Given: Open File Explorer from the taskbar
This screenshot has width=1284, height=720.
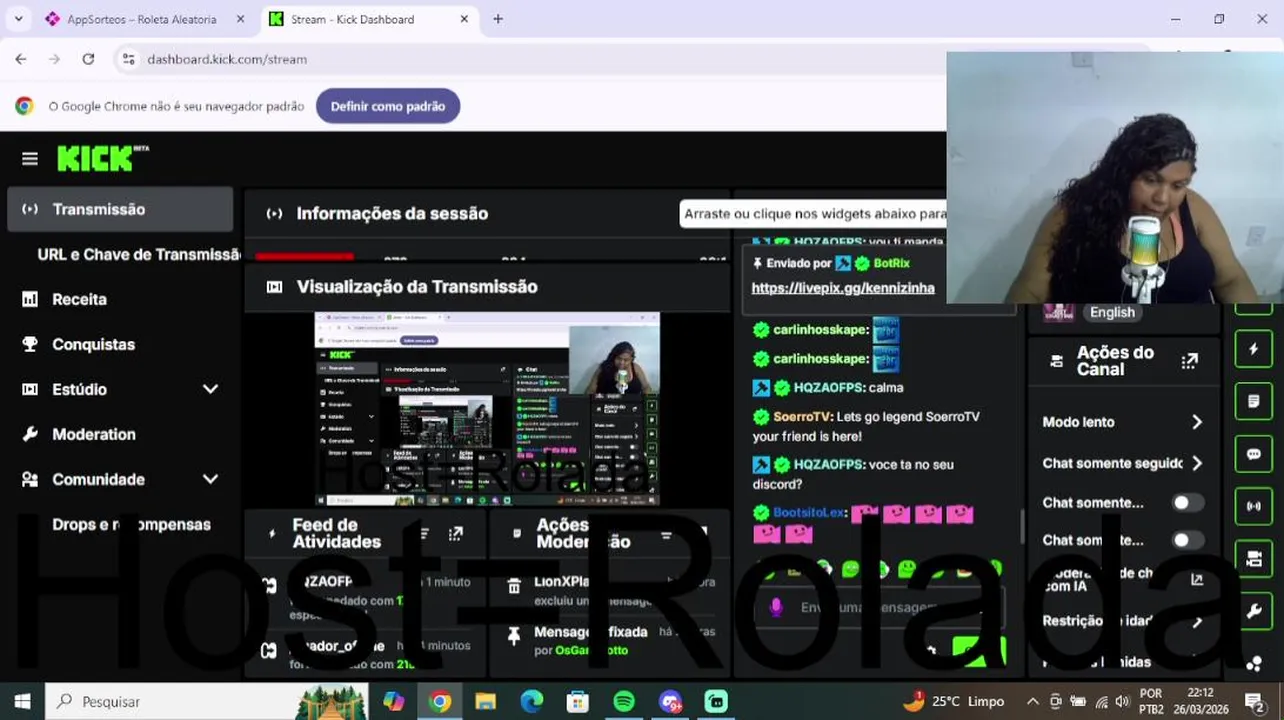Looking at the screenshot, I should [486, 701].
